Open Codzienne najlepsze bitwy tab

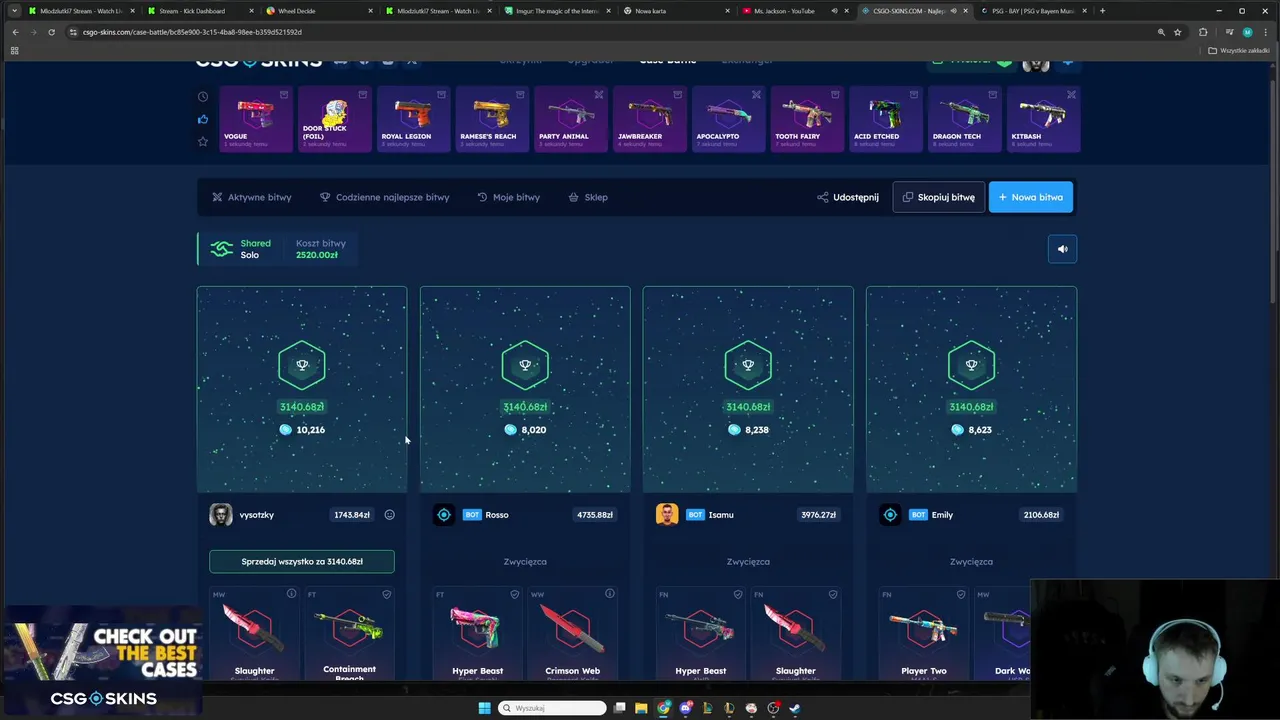pyautogui.click(x=384, y=197)
